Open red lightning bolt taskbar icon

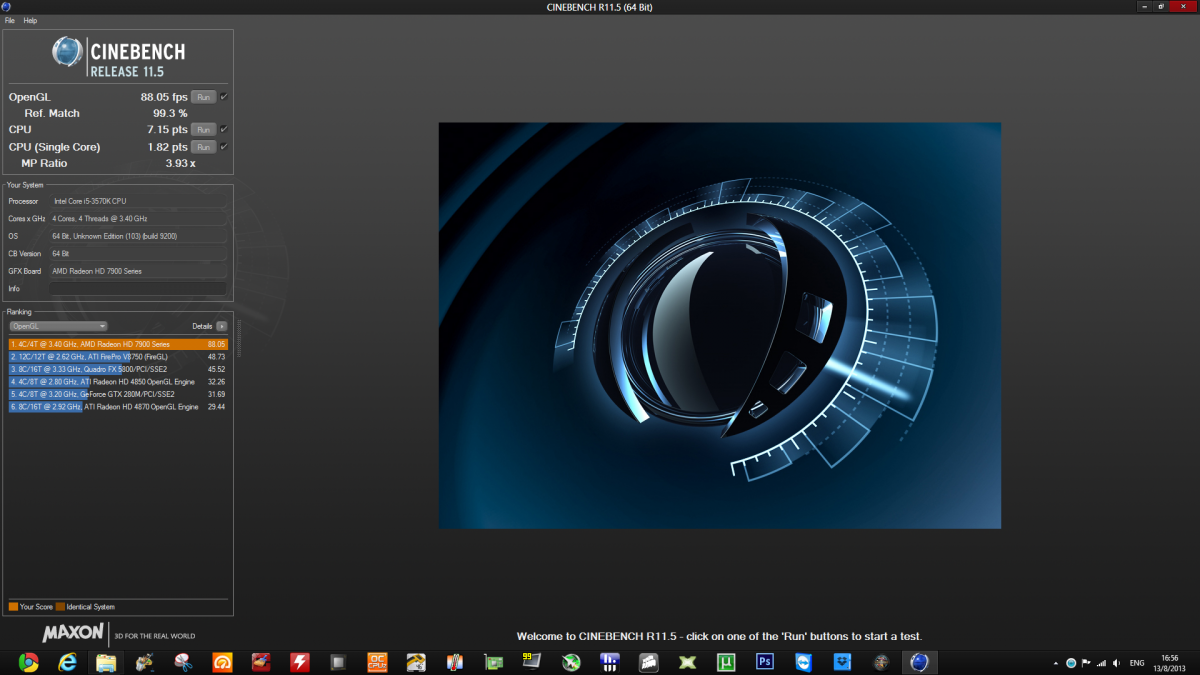pyautogui.click(x=300, y=662)
